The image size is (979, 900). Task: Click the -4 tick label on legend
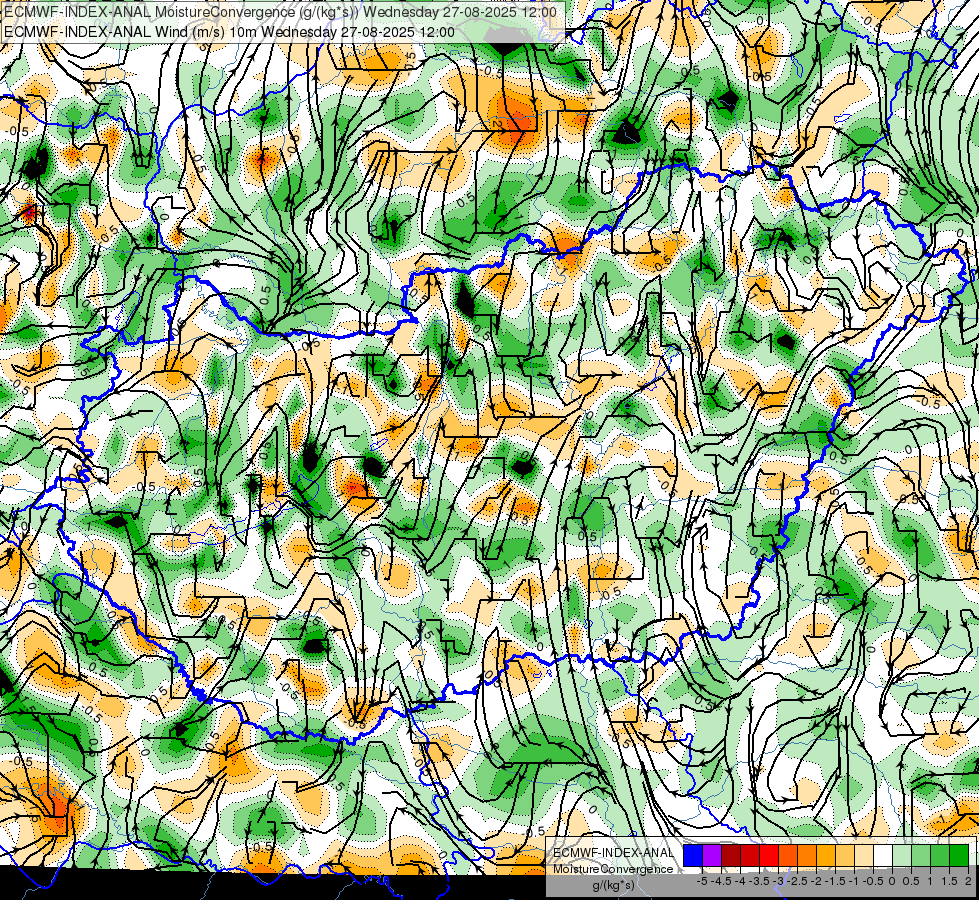pos(740,881)
